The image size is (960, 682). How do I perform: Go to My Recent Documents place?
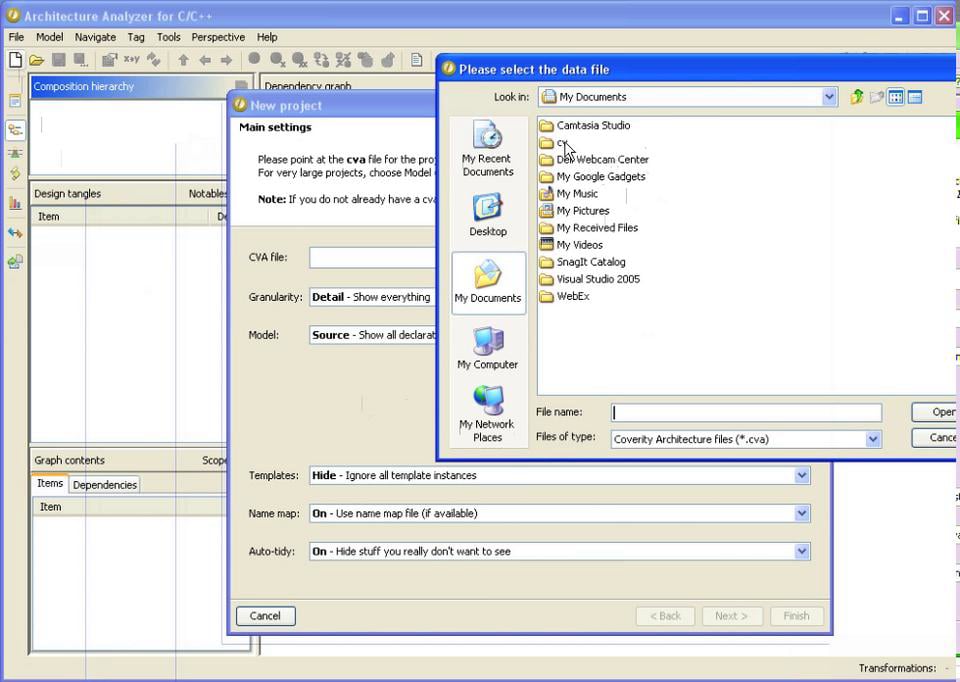click(488, 149)
